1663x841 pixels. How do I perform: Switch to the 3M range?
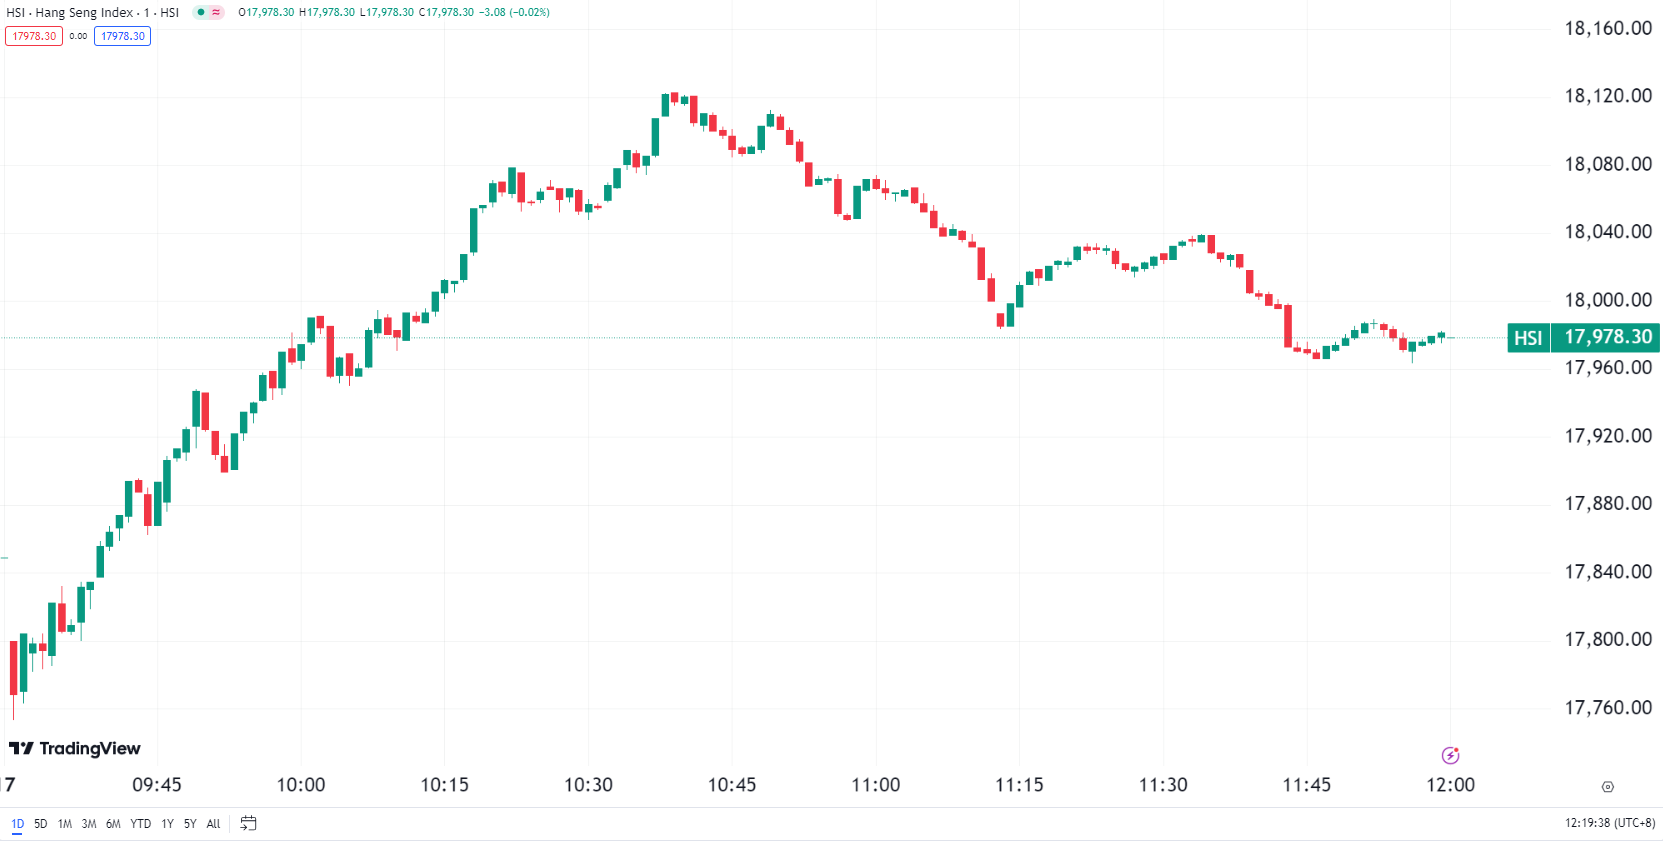89,824
